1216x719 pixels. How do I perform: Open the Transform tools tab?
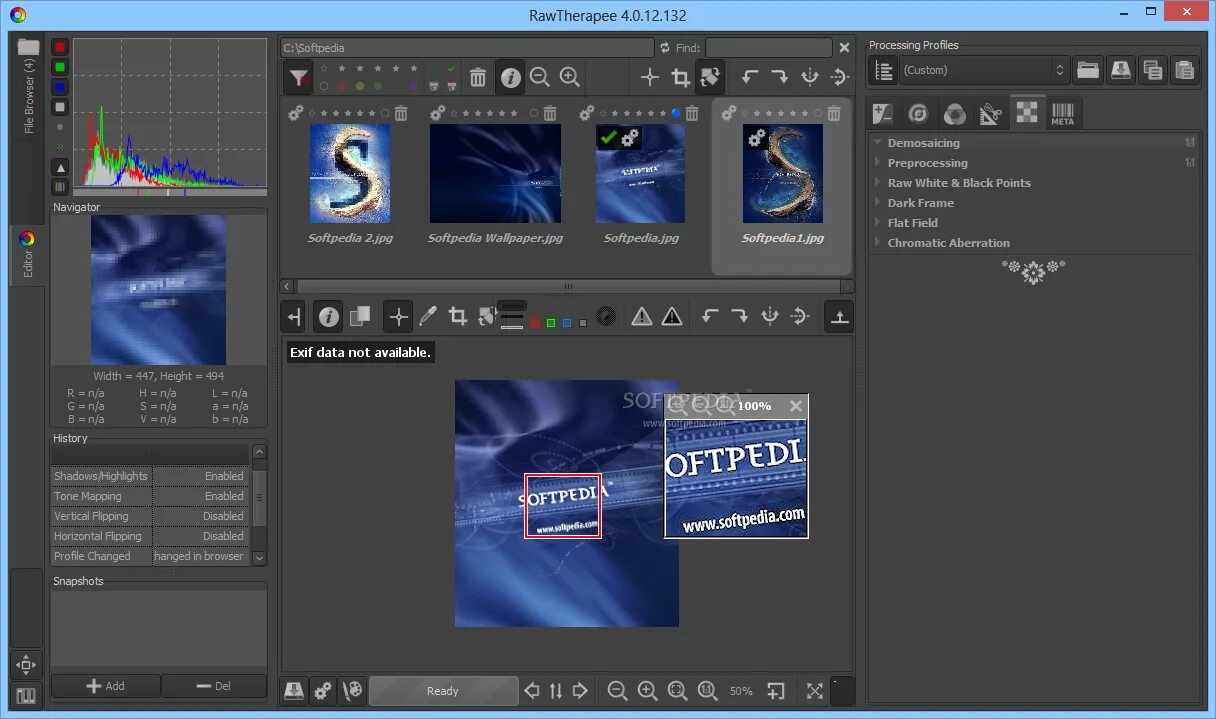pos(990,114)
